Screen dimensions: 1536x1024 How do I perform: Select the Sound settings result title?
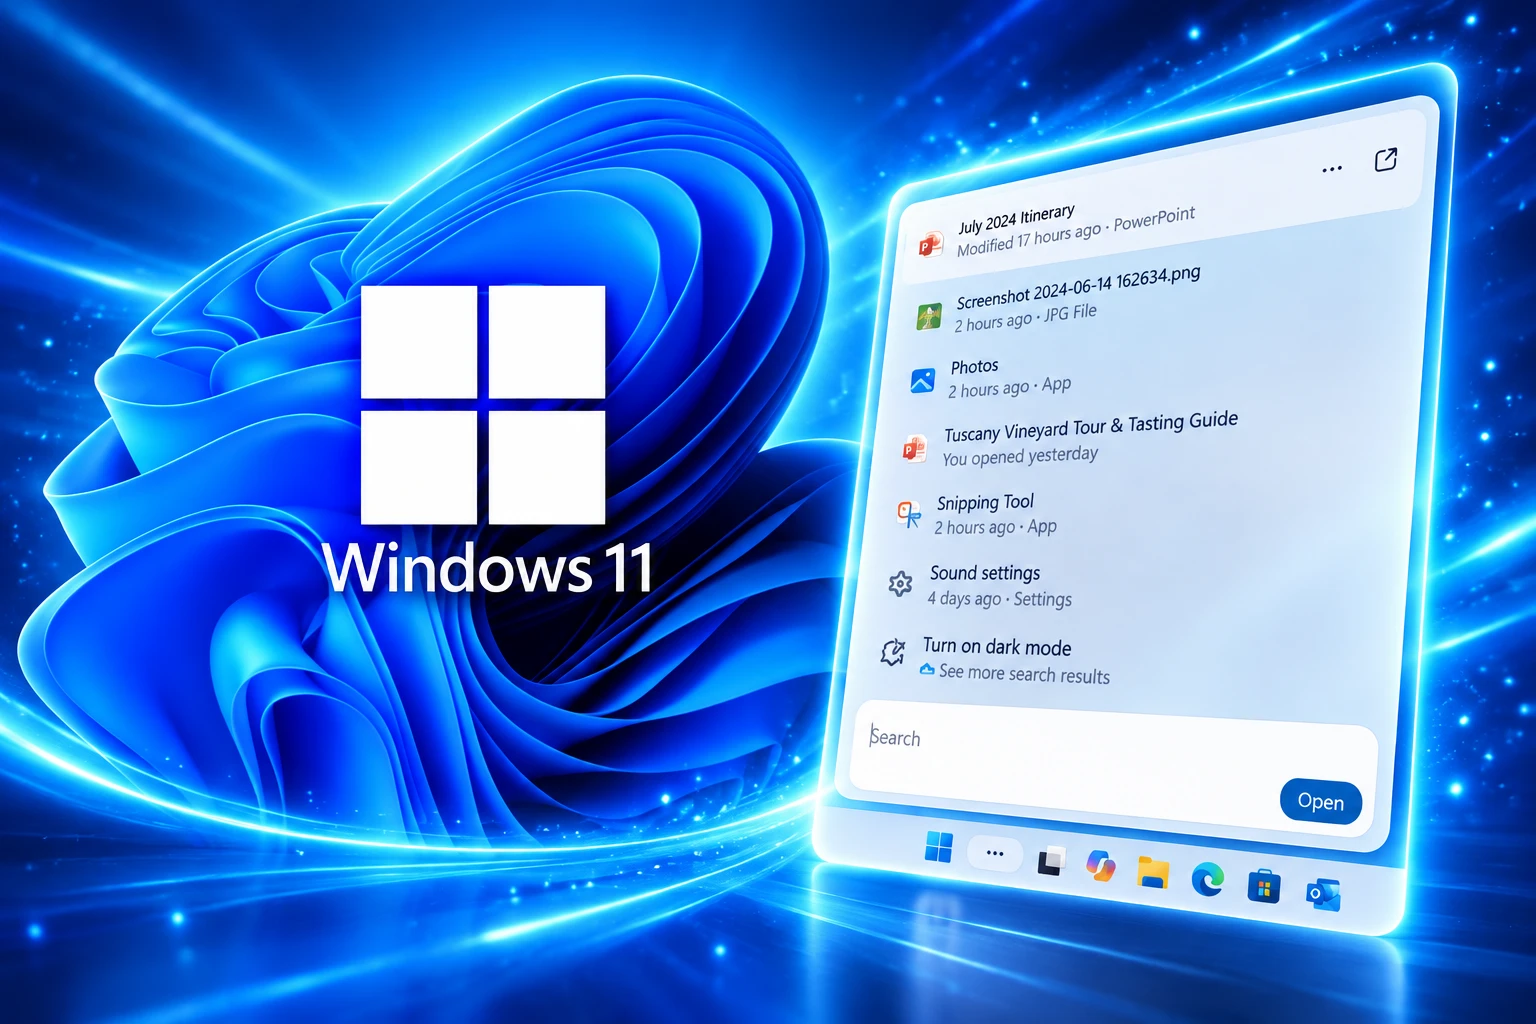click(x=985, y=573)
